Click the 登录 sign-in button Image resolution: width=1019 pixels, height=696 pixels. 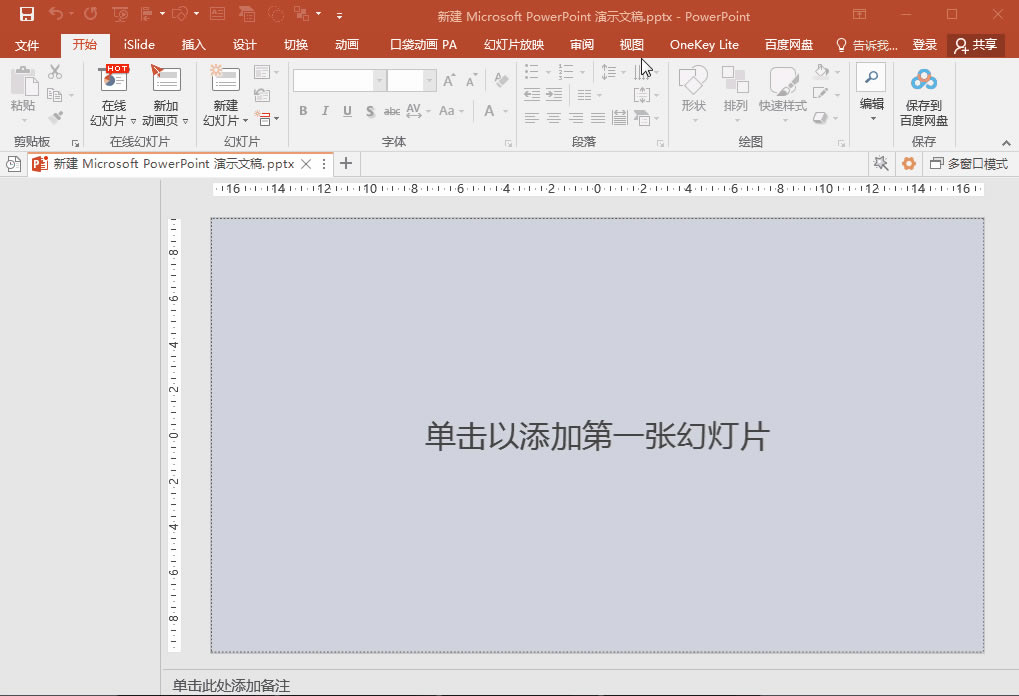click(x=924, y=45)
